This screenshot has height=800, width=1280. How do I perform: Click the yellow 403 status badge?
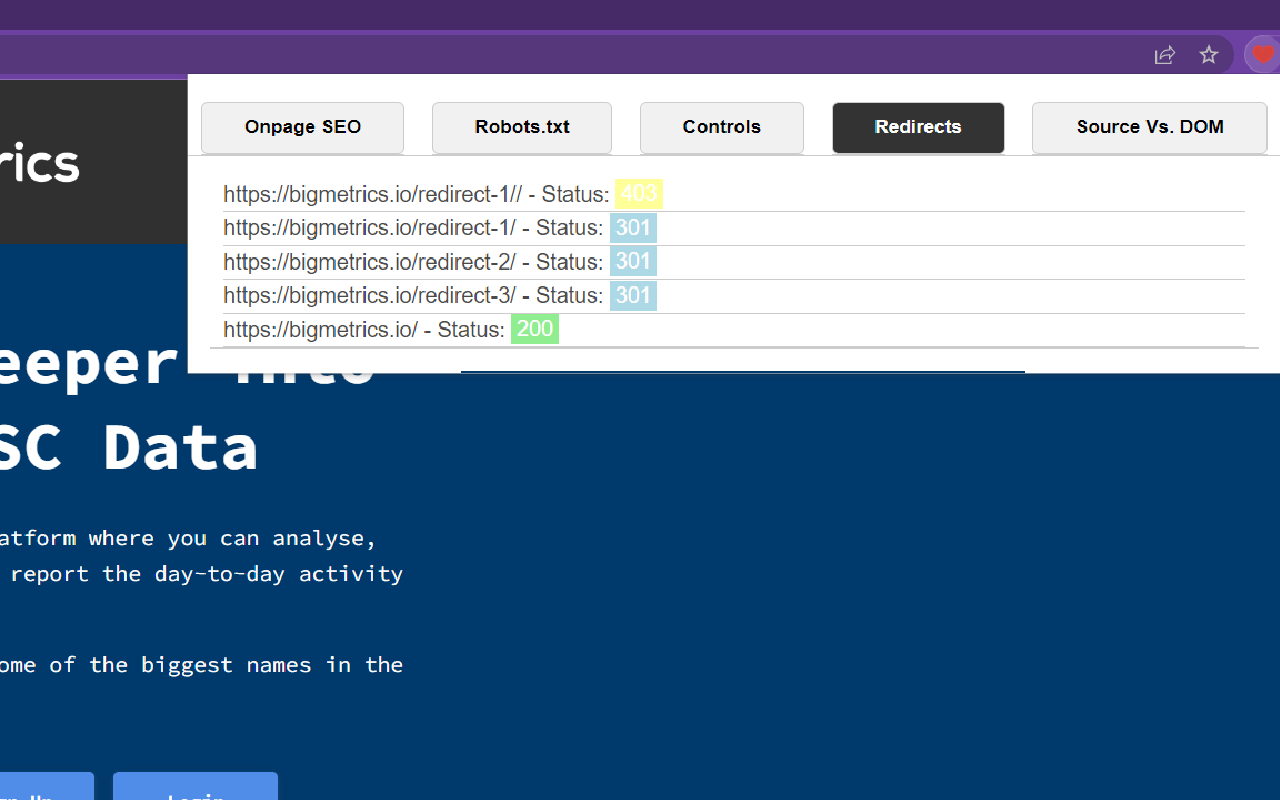[x=639, y=194]
